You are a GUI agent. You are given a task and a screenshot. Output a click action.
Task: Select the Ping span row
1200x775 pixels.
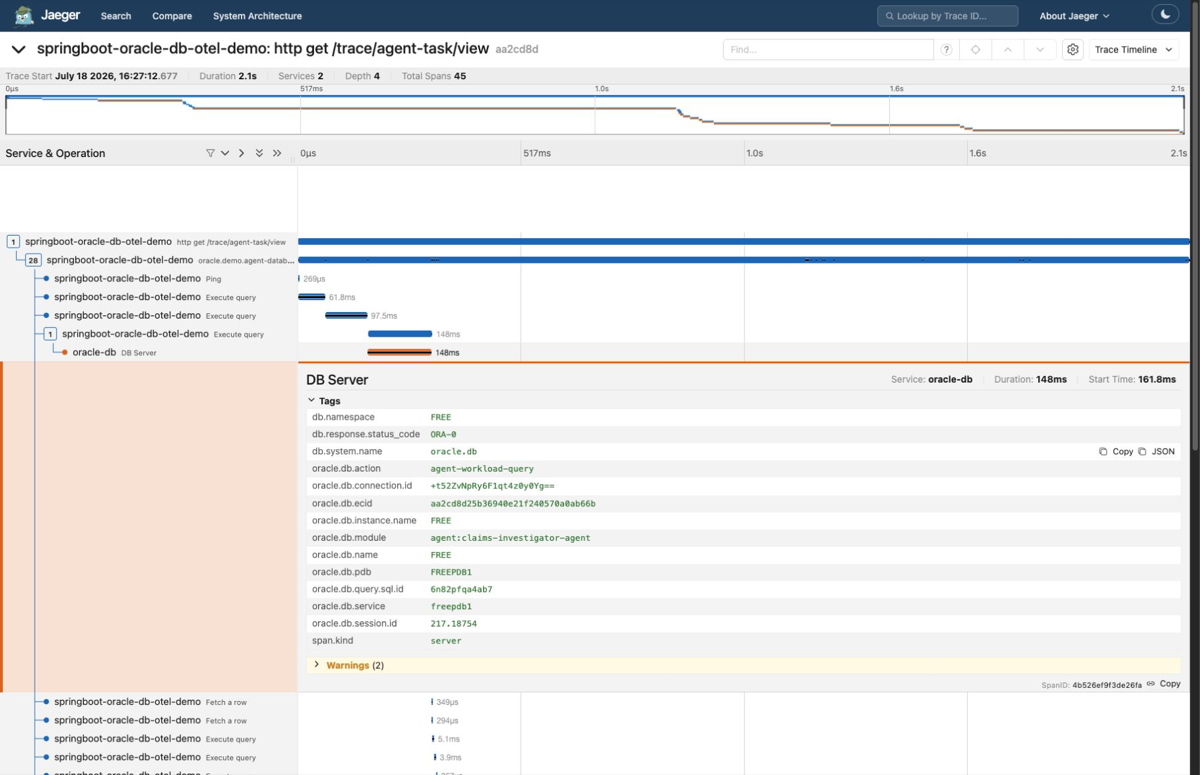[x=149, y=279]
